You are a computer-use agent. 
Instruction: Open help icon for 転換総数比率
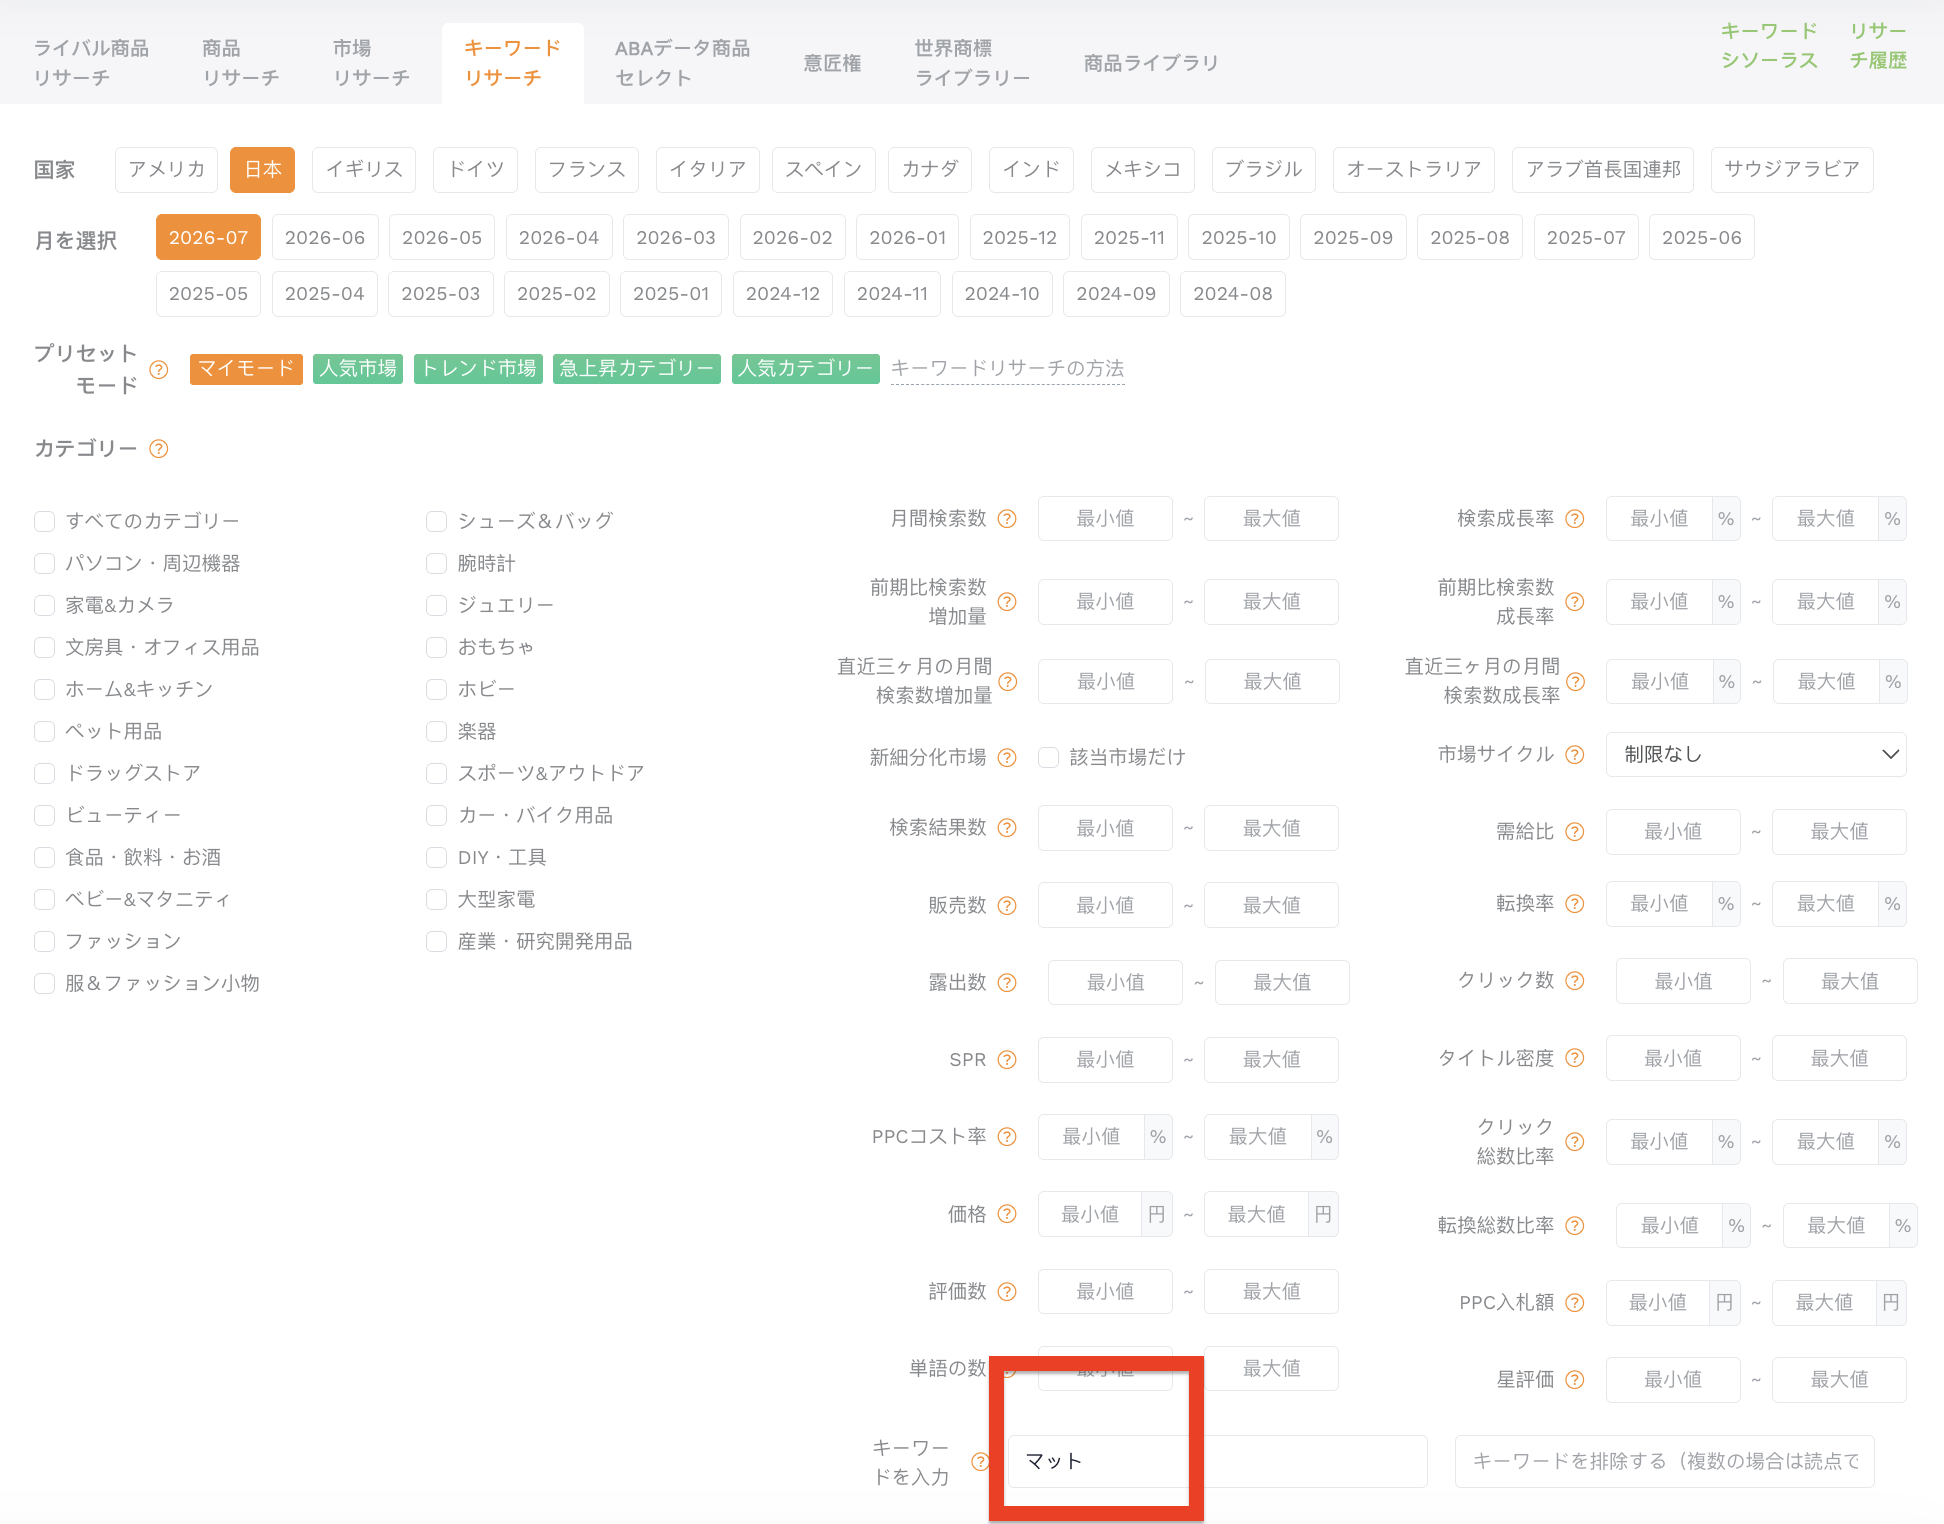tap(1574, 1226)
